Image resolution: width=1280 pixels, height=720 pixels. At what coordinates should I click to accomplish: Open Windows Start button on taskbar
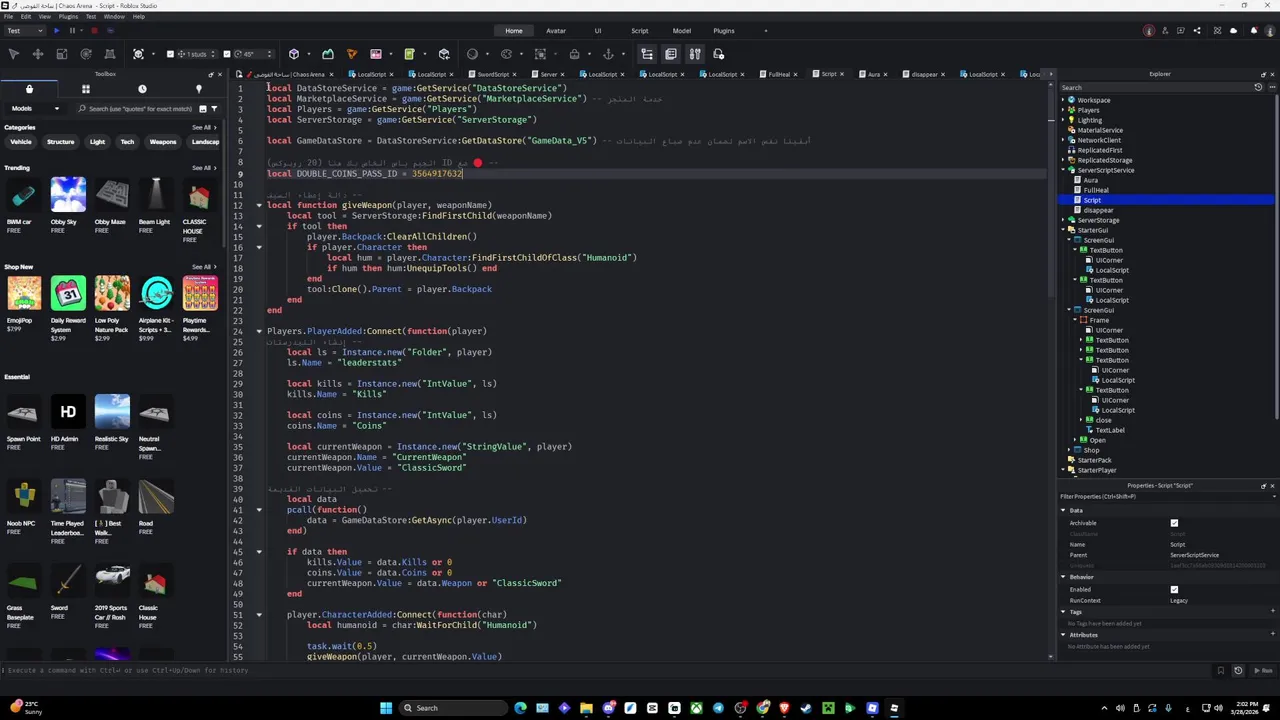(386, 708)
